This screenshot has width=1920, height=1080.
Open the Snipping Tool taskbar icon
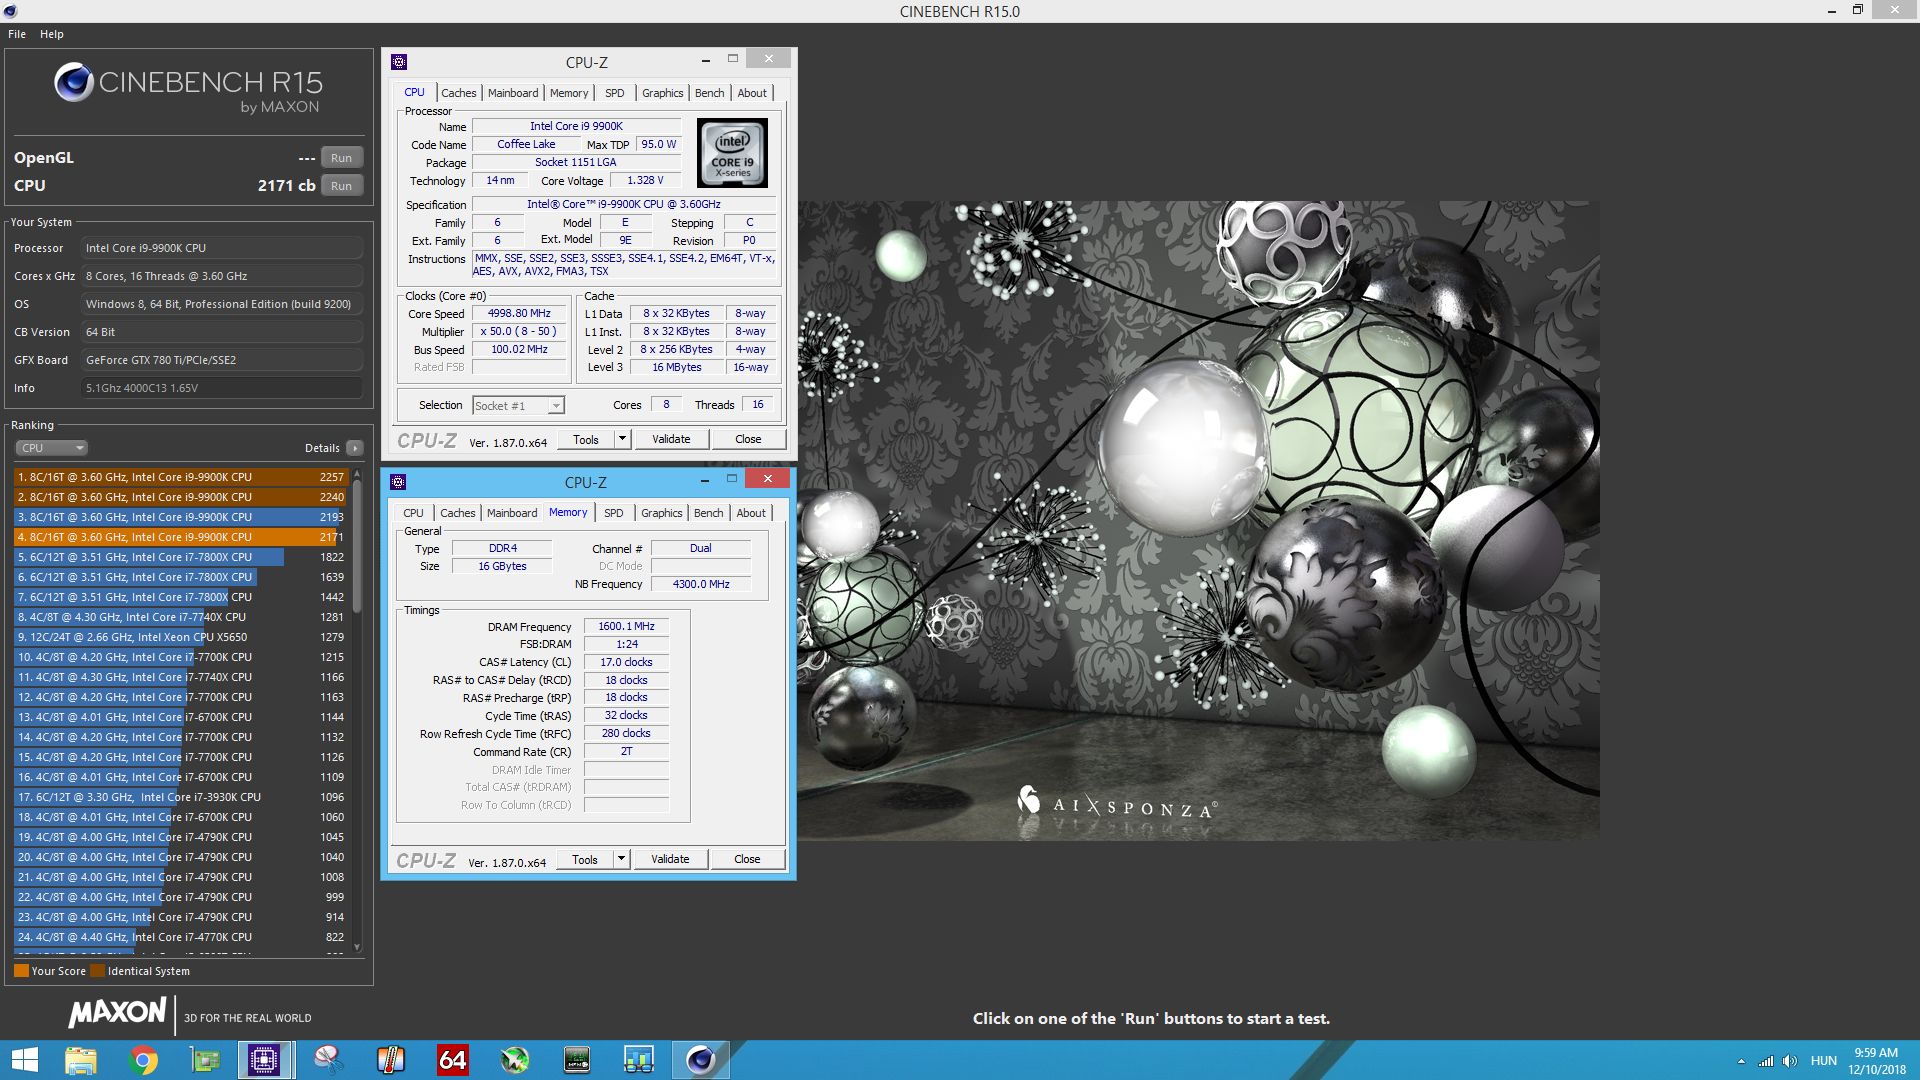[328, 1060]
